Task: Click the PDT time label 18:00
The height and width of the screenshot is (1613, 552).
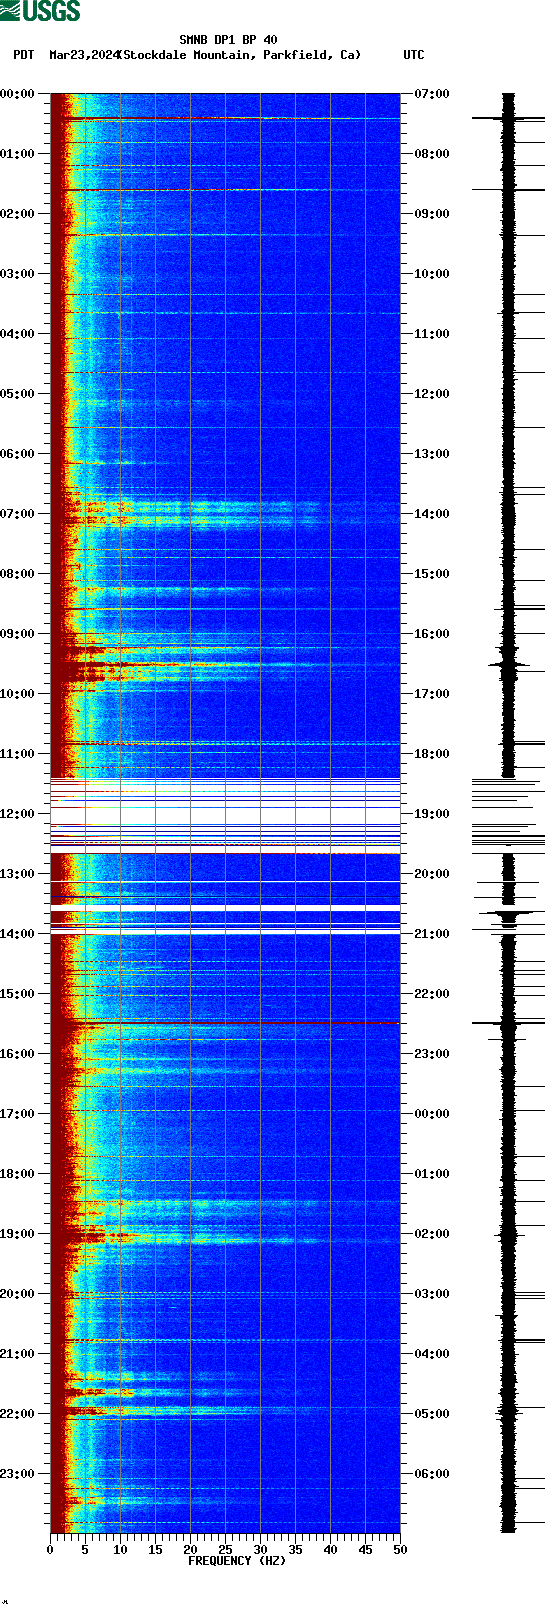Action: (18, 1174)
